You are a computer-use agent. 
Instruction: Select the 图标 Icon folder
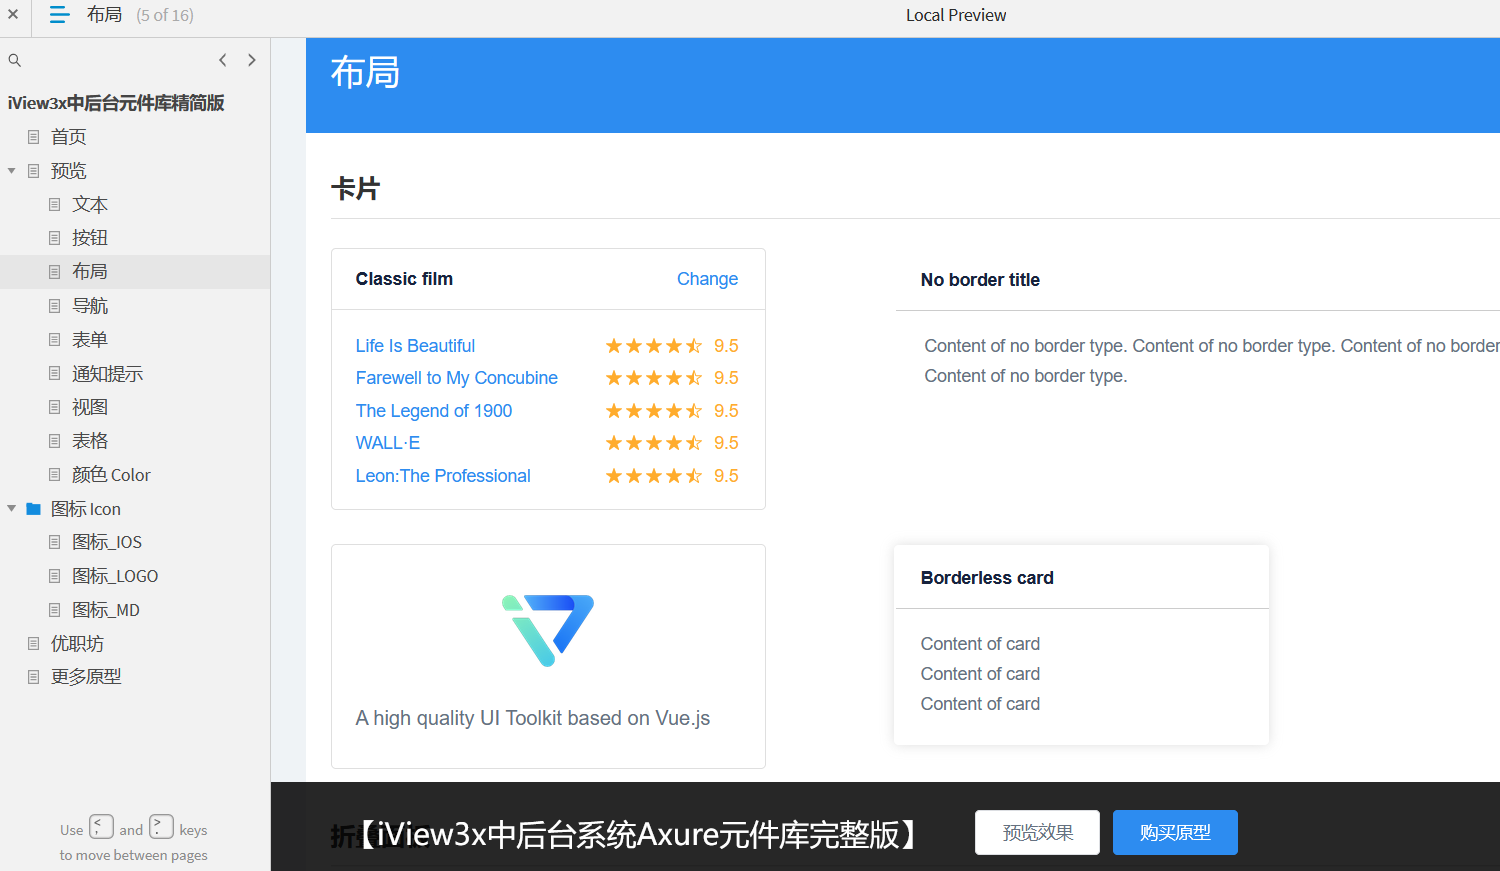click(x=86, y=509)
